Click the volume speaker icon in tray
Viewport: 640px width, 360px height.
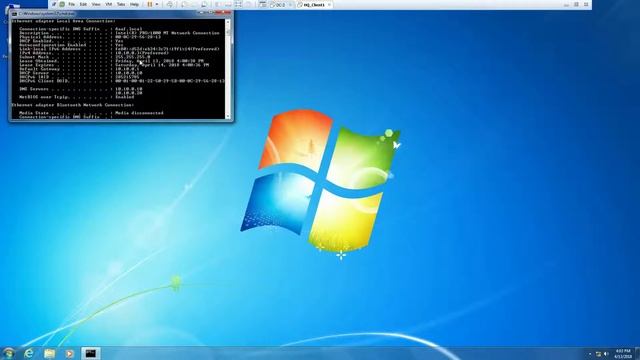[x=606, y=354]
